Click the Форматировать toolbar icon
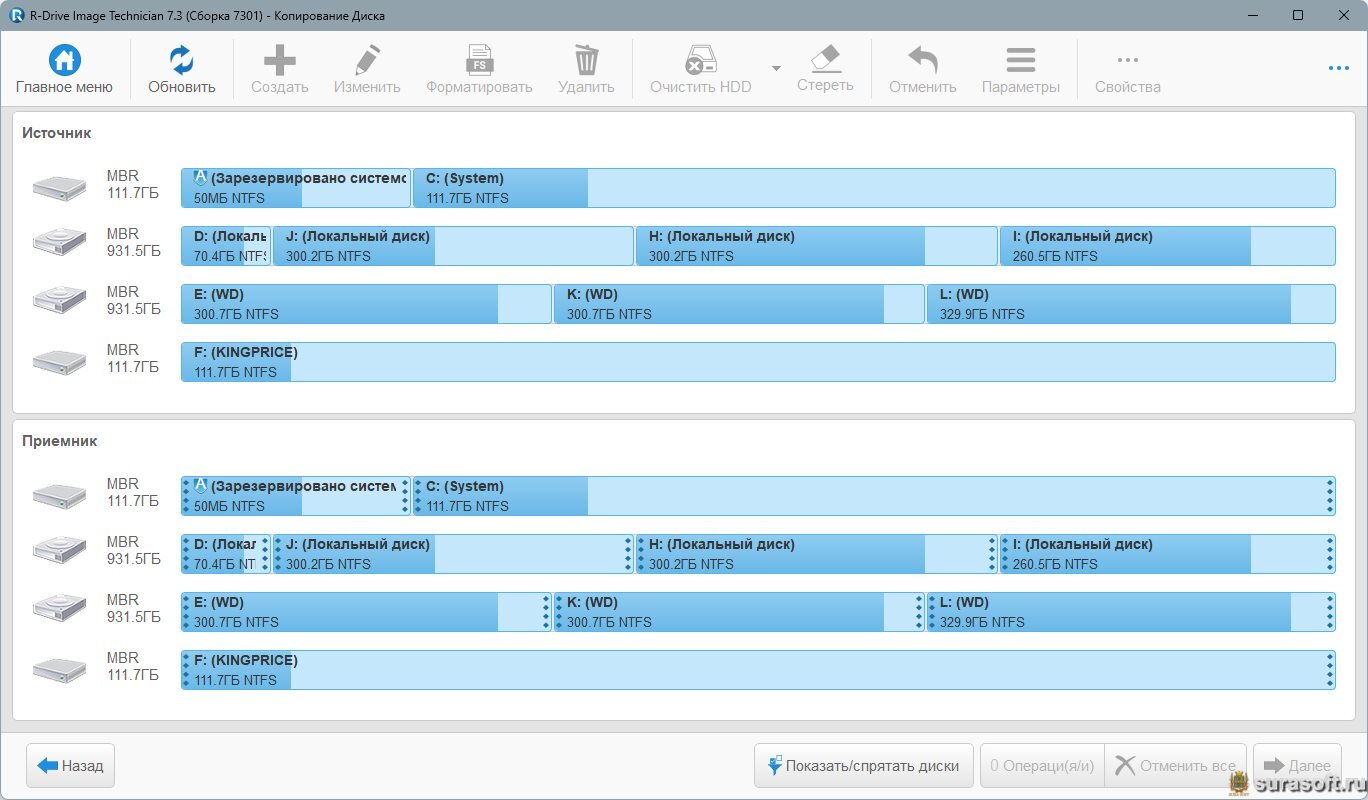Image resolution: width=1368 pixels, height=800 pixels. click(x=479, y=60)
